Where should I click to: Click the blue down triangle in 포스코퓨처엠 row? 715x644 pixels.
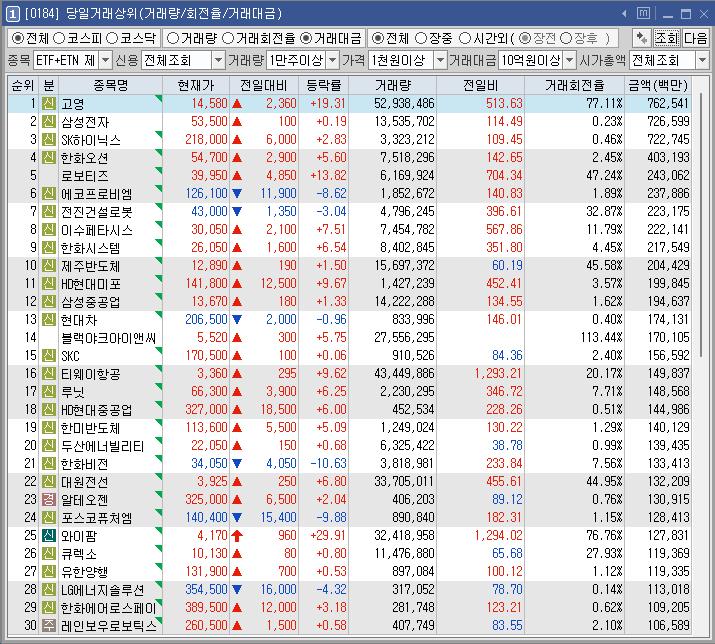tap(237, 518)
